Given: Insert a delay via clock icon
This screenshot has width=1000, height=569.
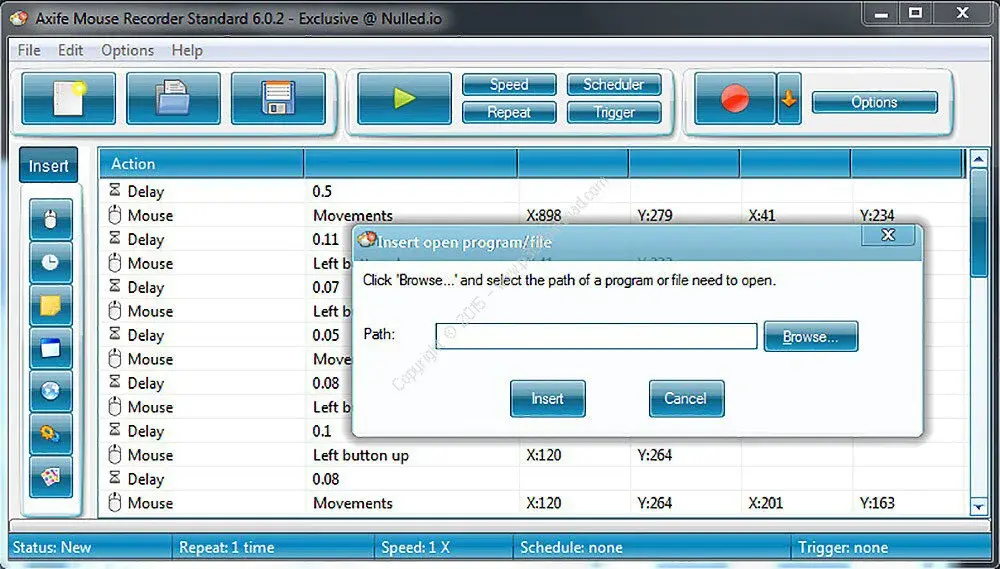Looking at the screenshot, I should pos(50,263).
